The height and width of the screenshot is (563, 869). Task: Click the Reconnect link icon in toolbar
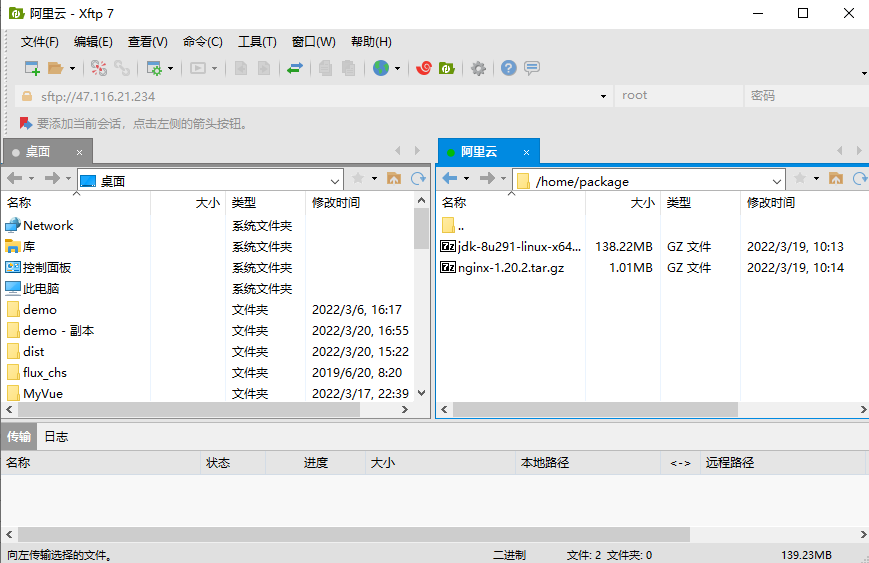coord(122,68)
